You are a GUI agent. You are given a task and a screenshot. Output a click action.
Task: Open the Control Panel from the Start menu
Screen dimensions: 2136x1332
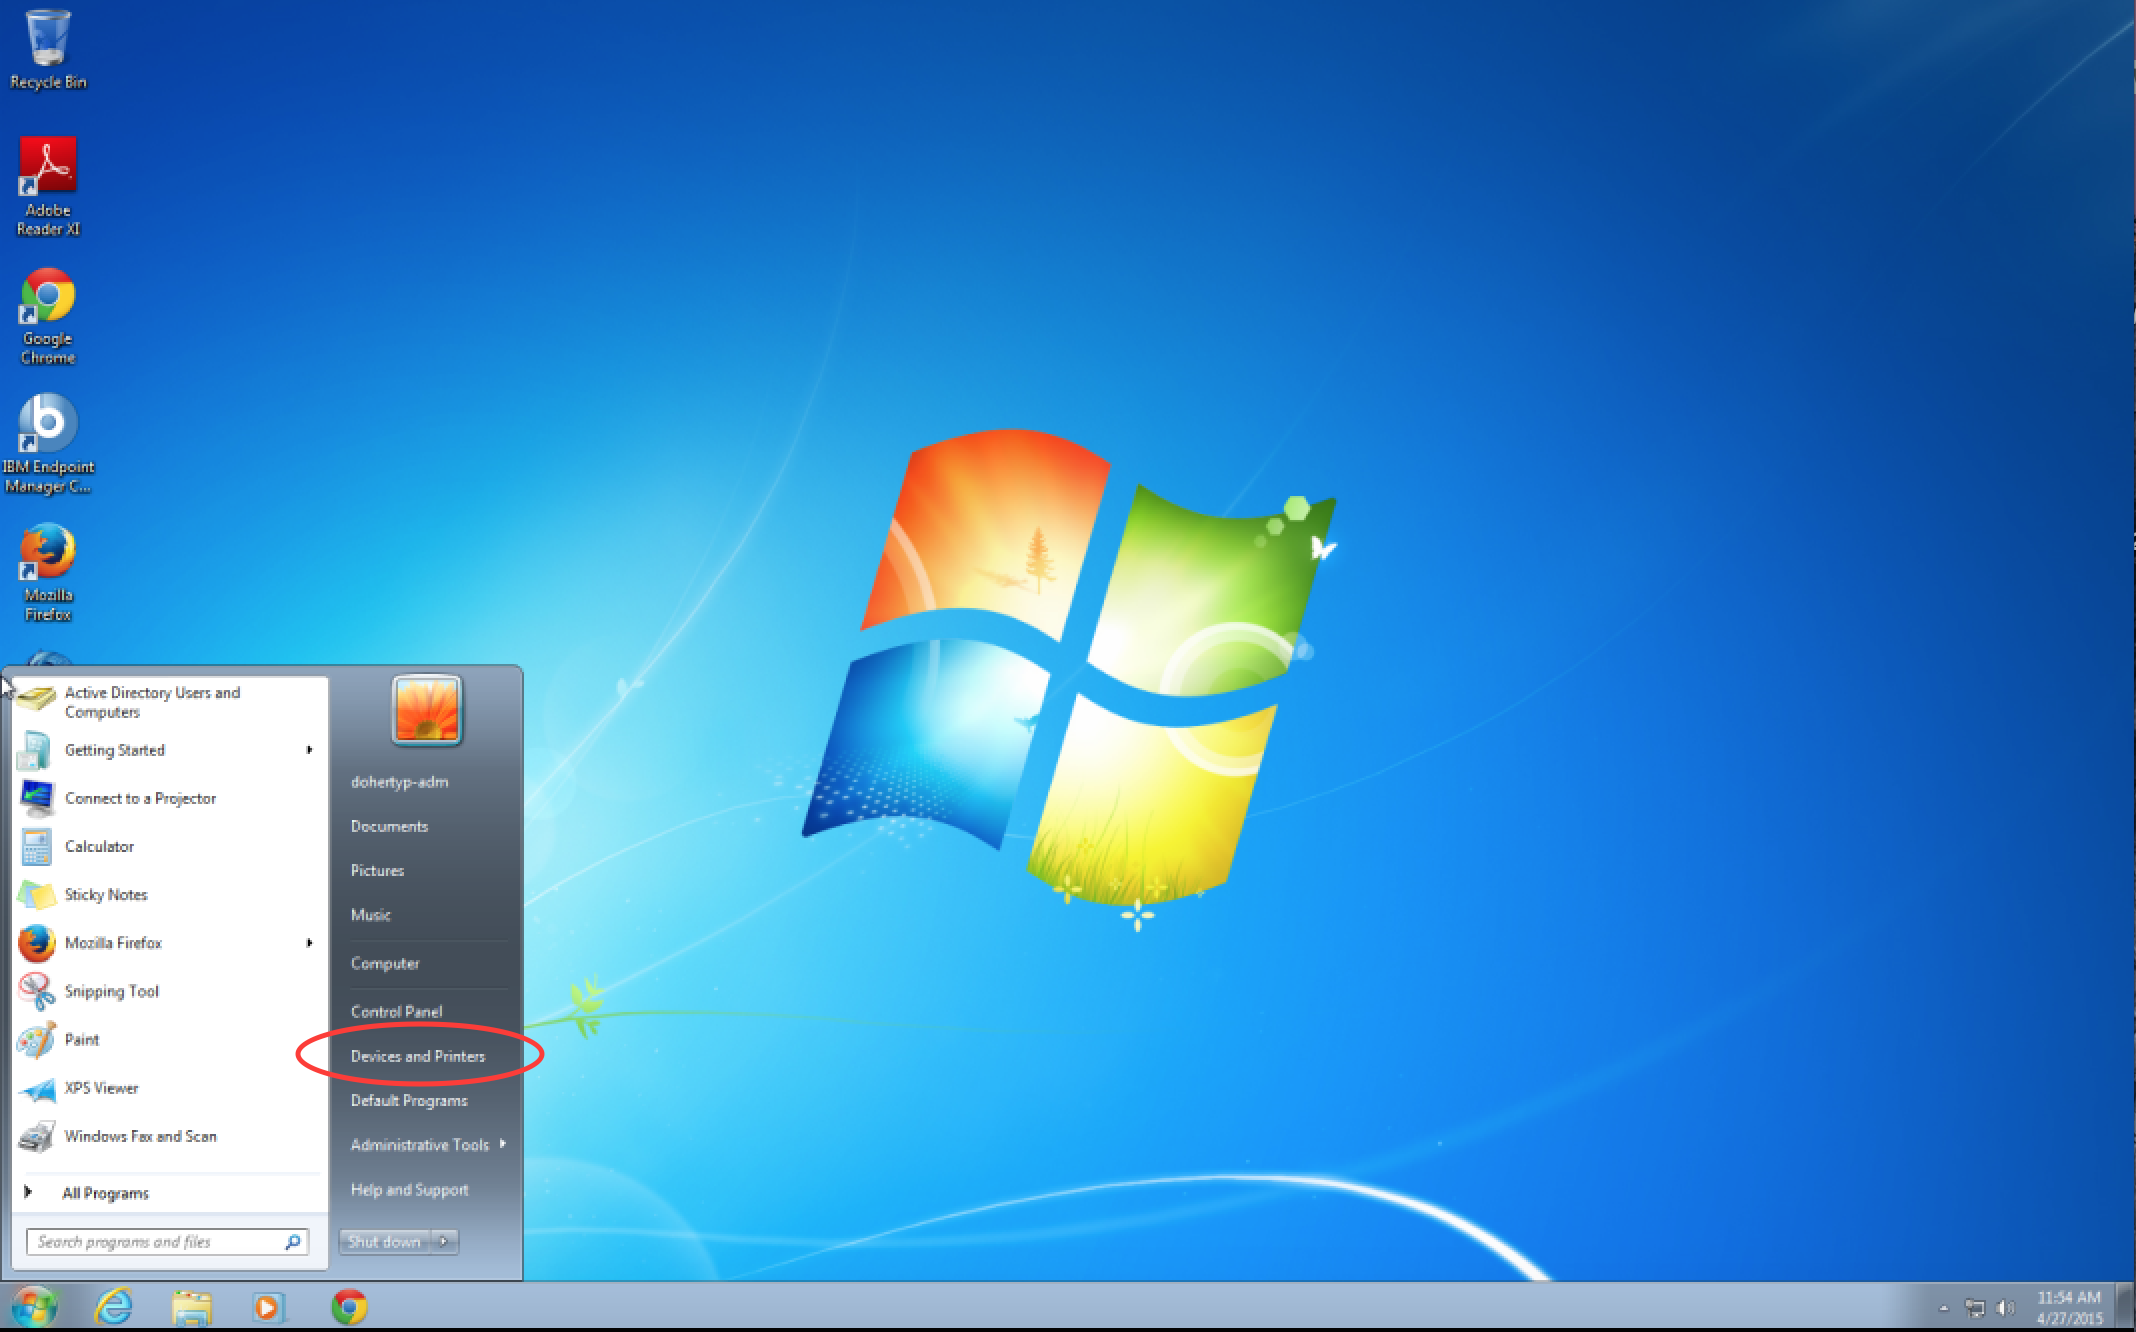(x=396, y=1011)
